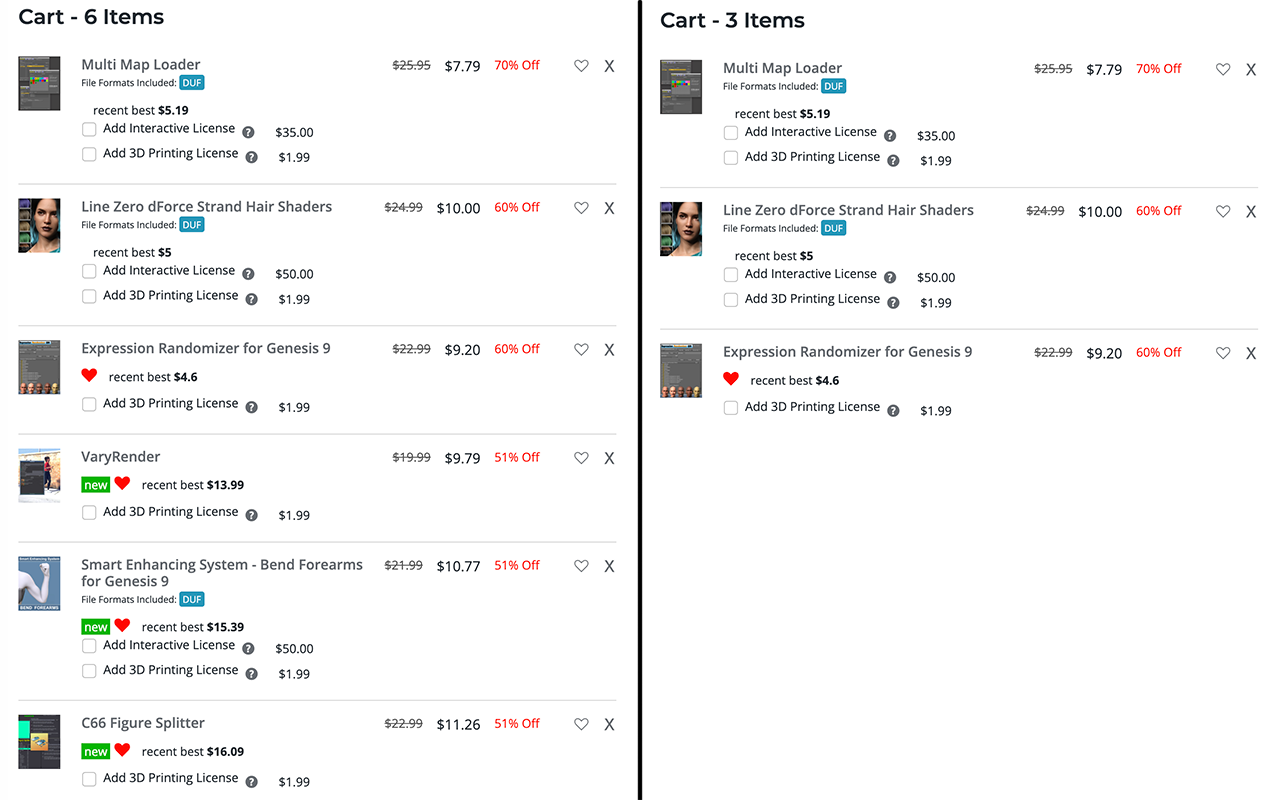Click help icon beside Smart Enhancing Interactive License

tap(248, 649)
